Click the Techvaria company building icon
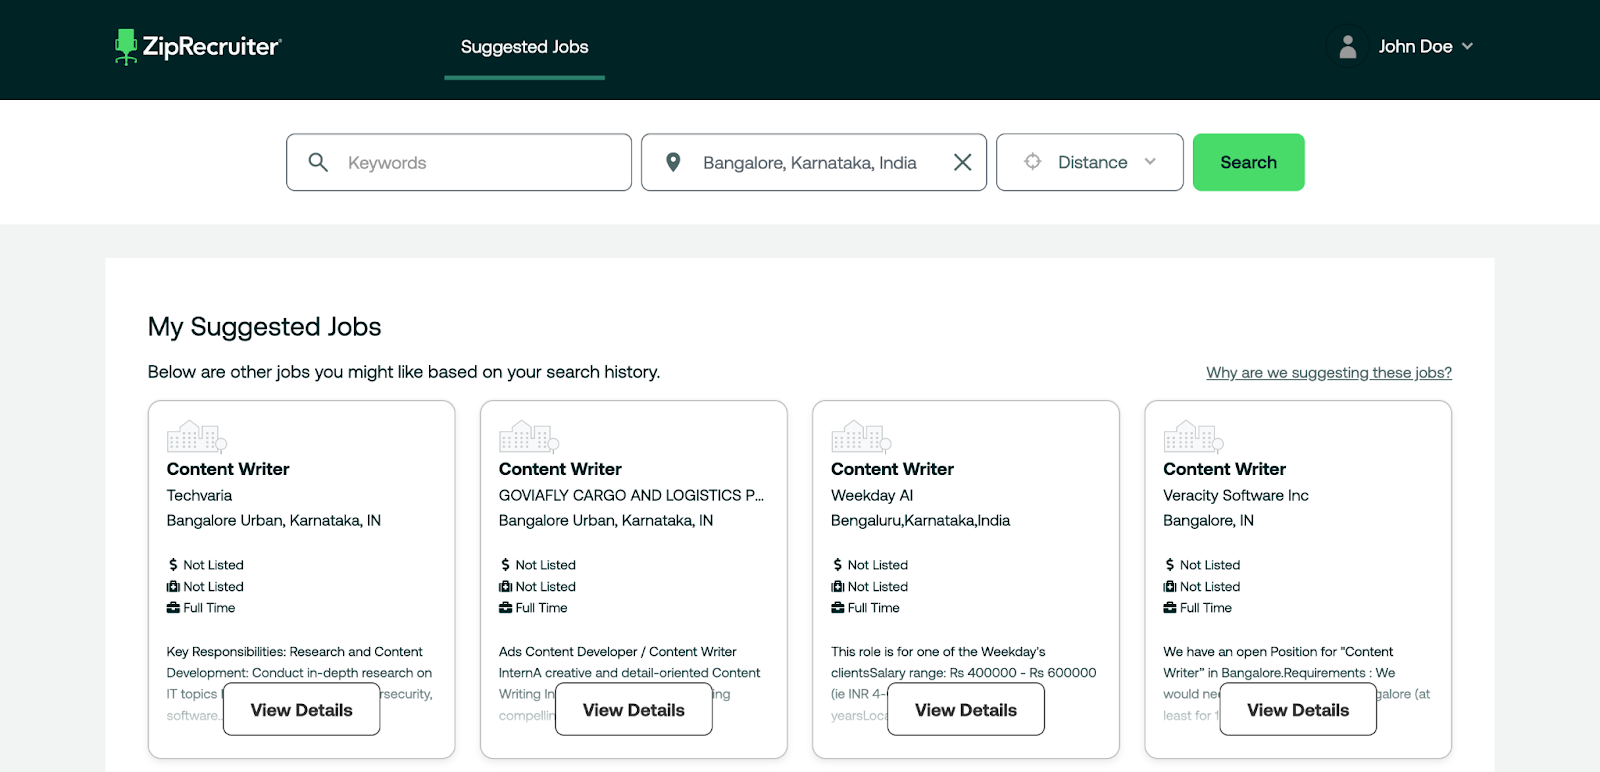 [196, 437]
